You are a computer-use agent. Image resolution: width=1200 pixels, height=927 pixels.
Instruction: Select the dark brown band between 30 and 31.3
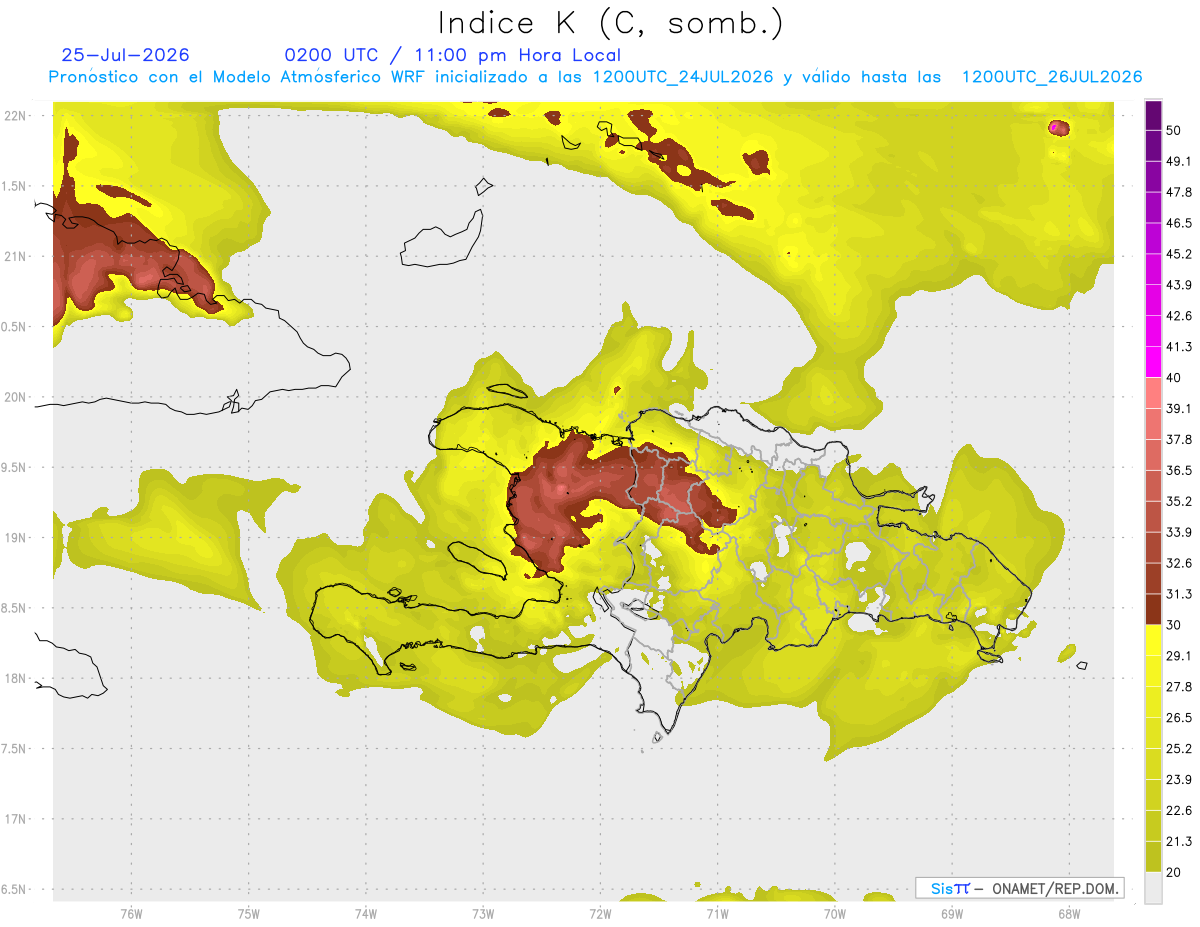[x=1153, y=609]
